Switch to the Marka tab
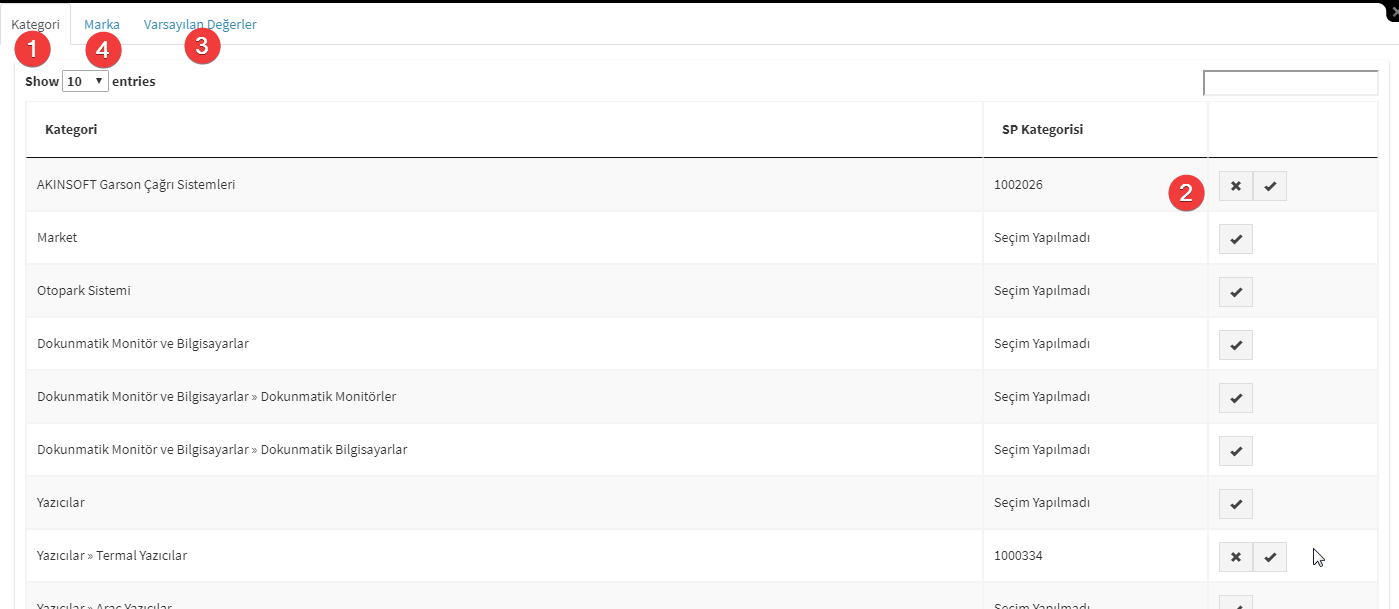The image size is (1399, 609). pos(102,24)
